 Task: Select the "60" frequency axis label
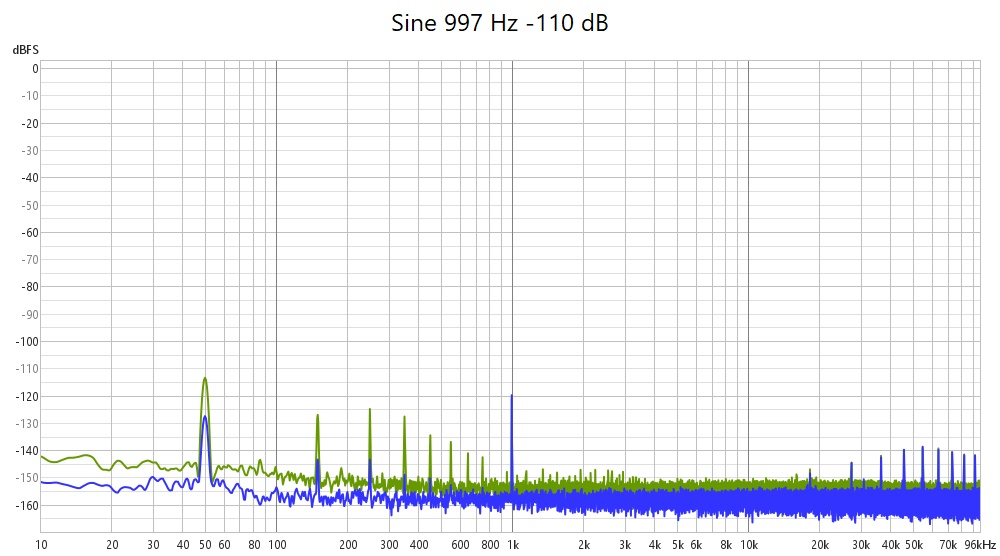tap(224, 545)
